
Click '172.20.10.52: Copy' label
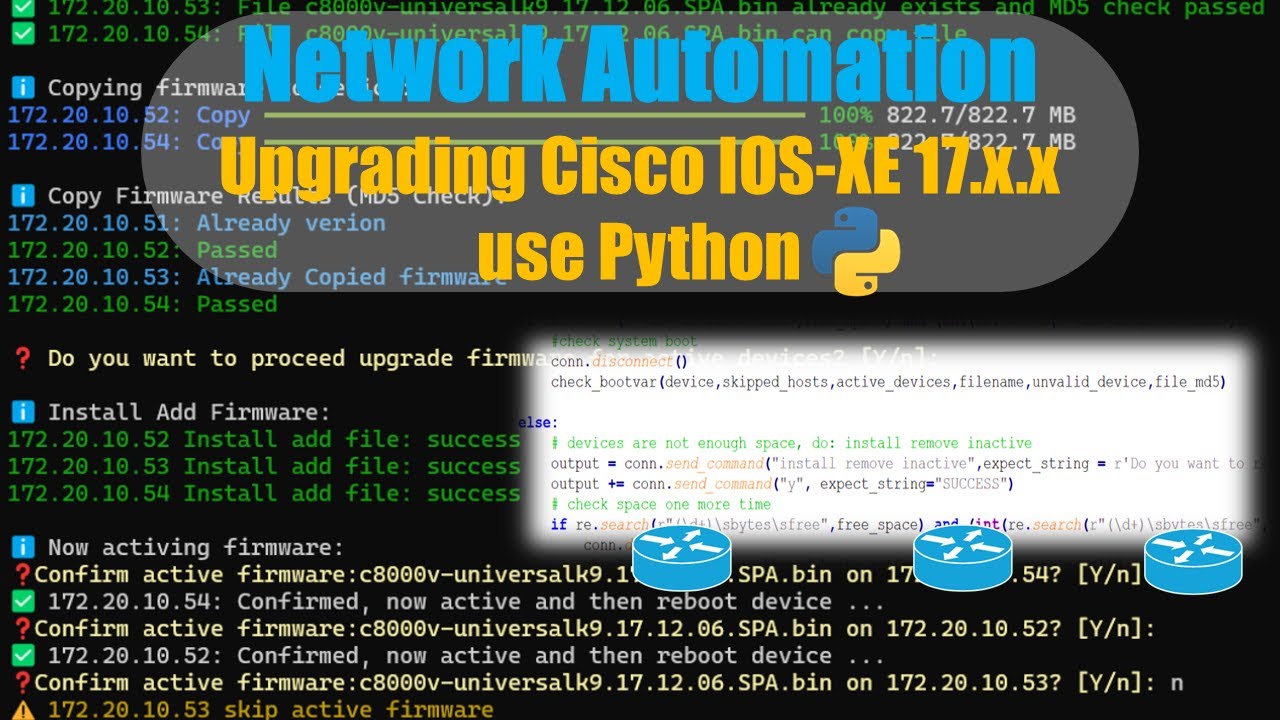click(x=128, y=115)
